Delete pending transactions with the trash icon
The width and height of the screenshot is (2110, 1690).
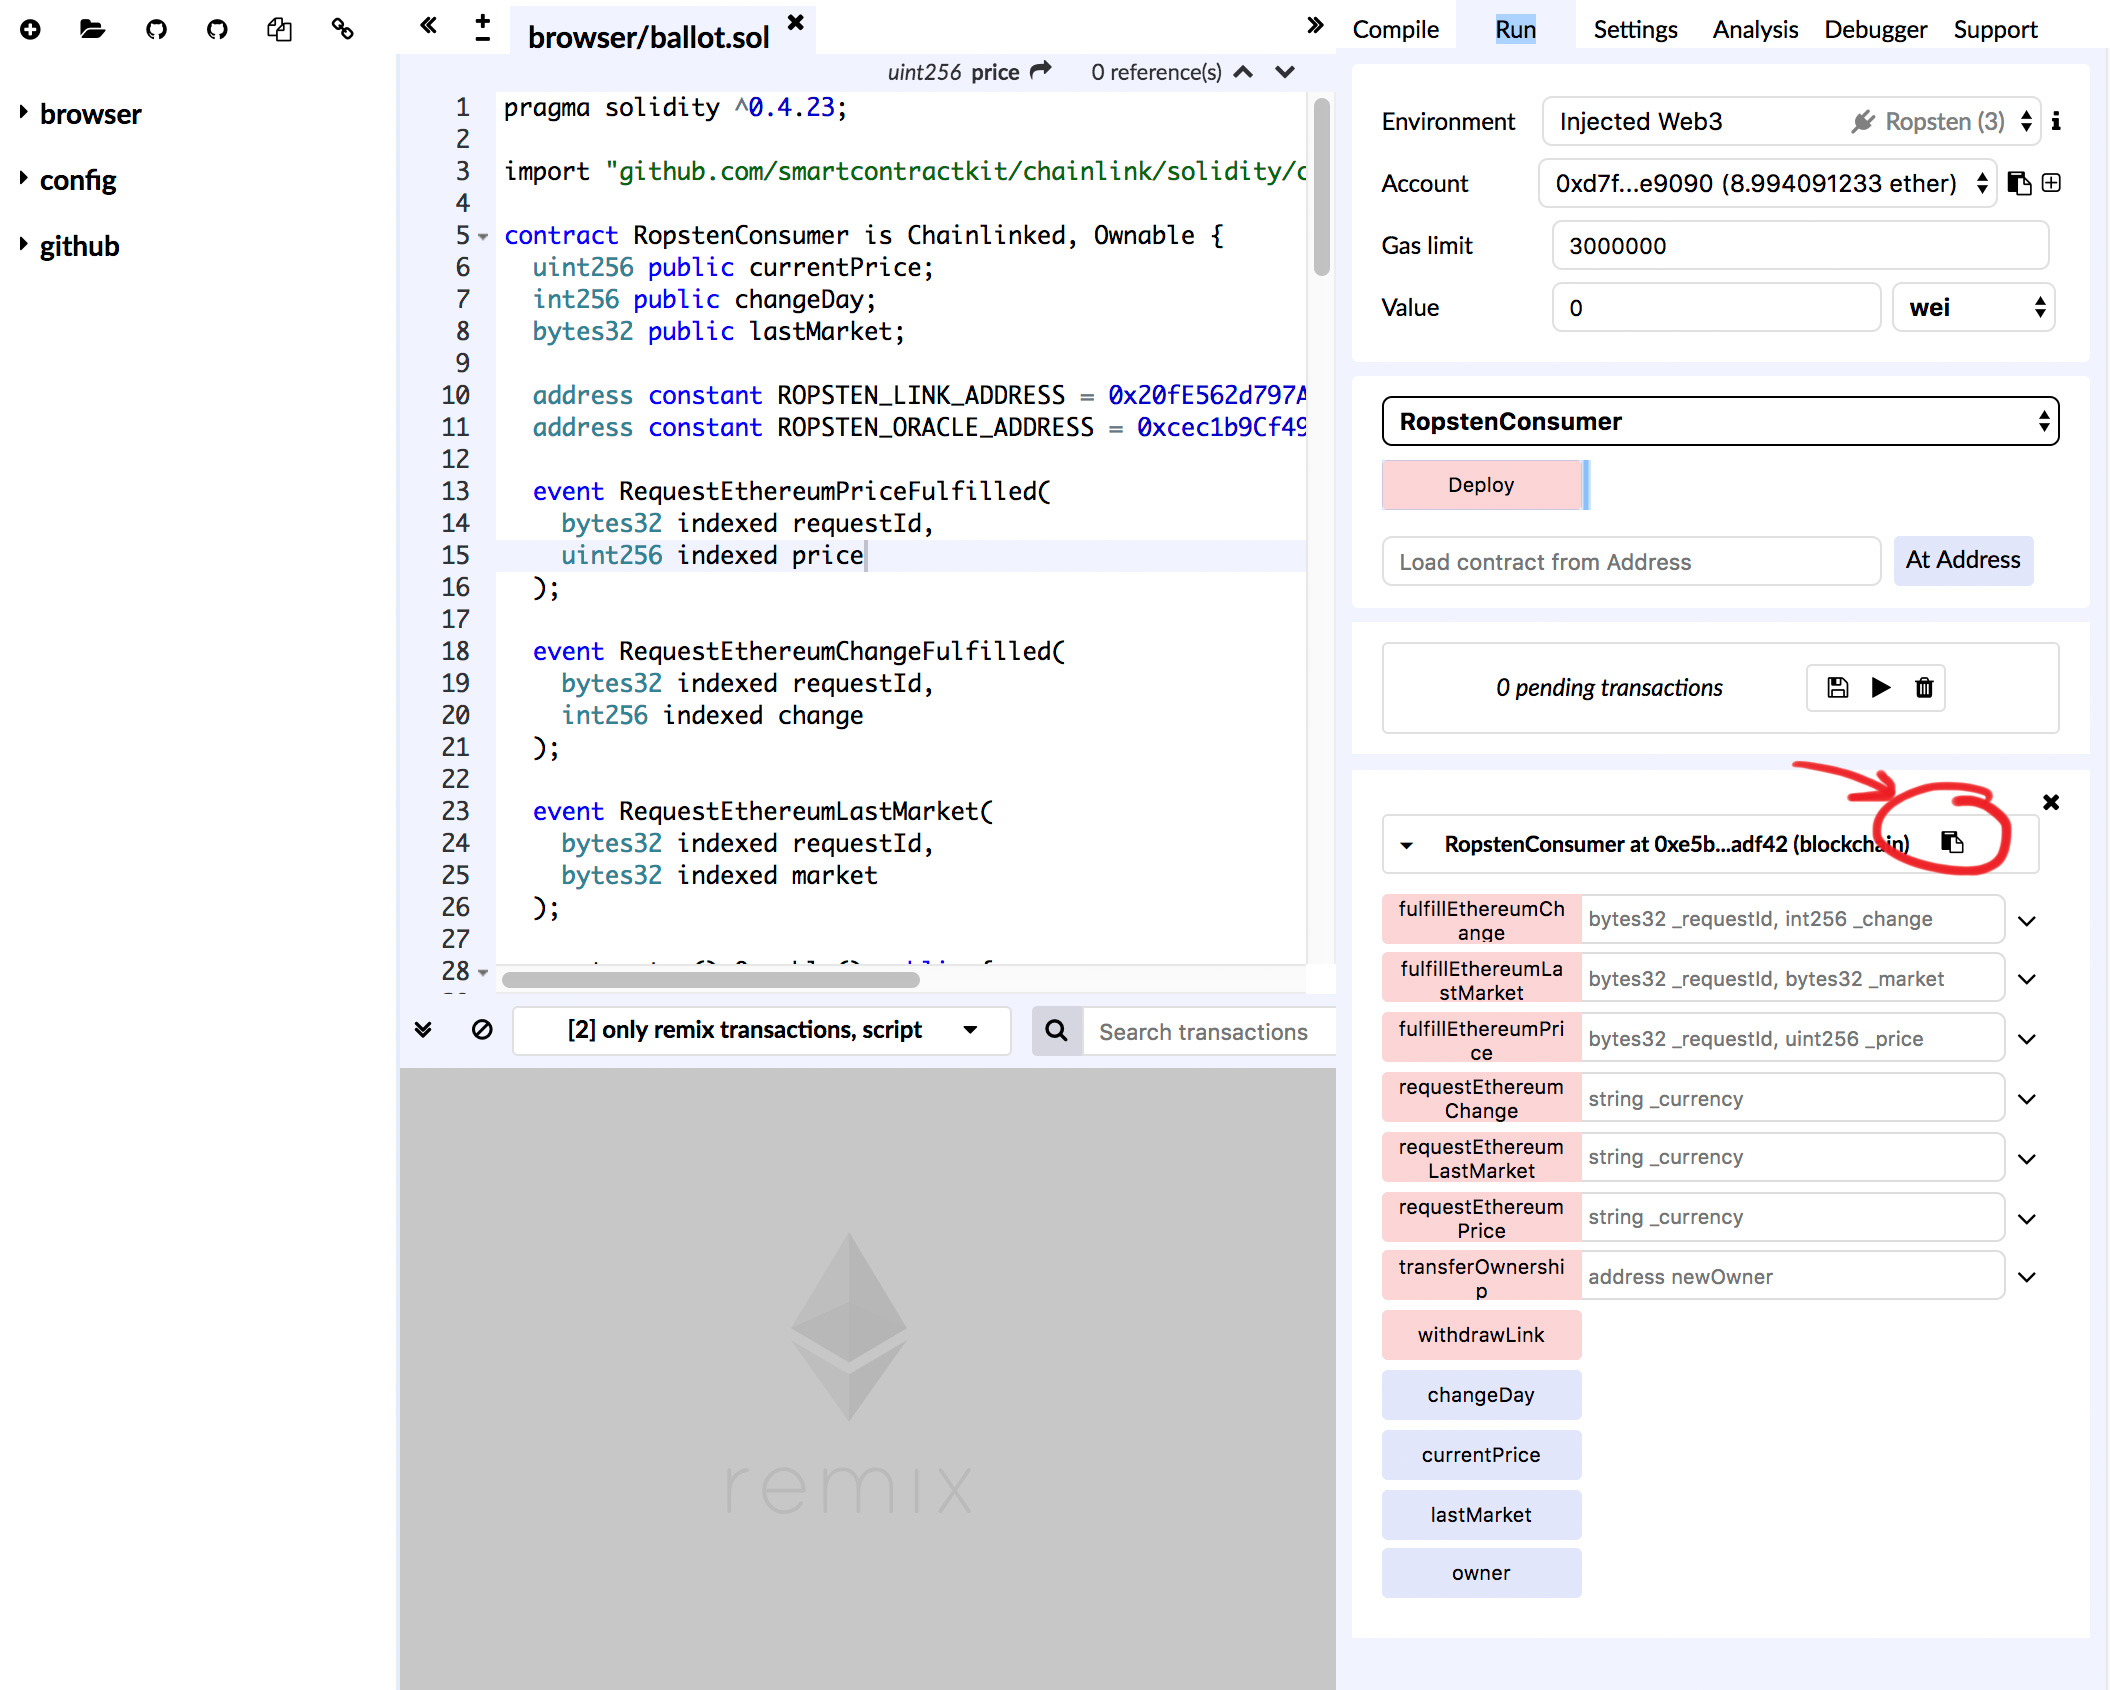click(x=1923, y=688)
